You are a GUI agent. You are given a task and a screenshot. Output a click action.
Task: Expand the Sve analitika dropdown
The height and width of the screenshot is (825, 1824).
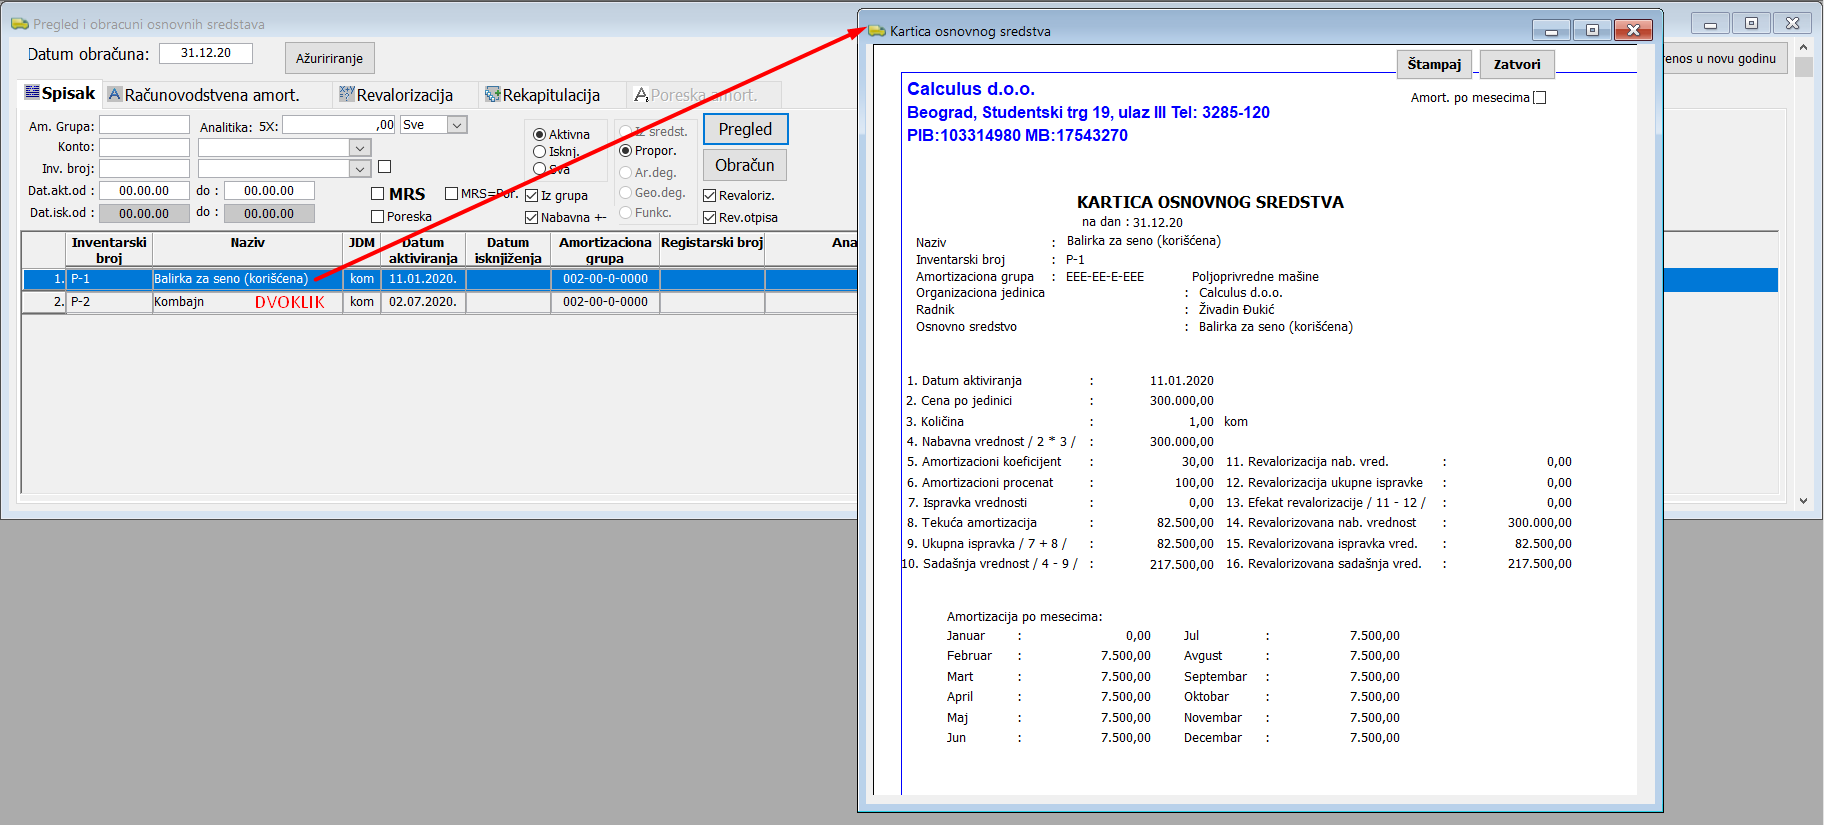point(457,125)
